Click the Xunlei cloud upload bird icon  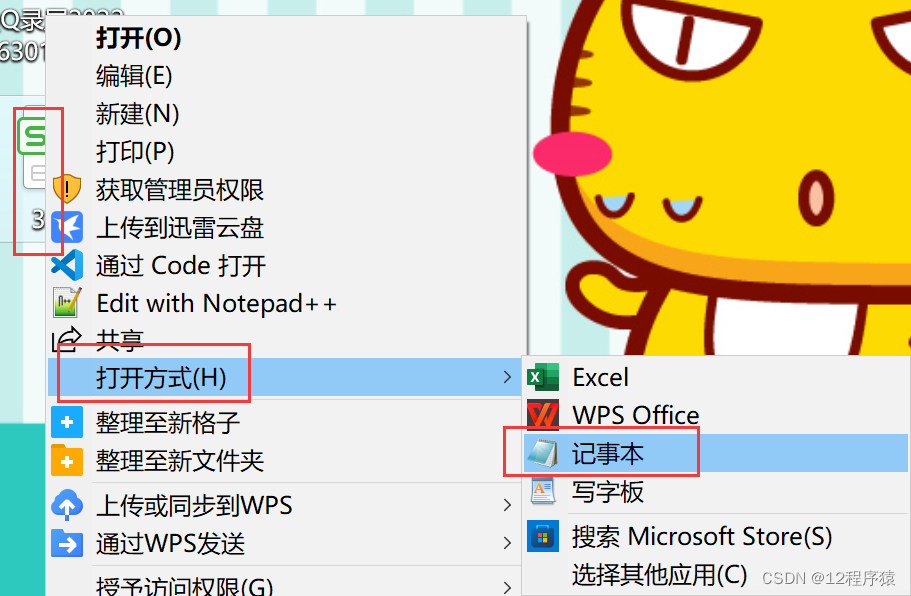point(67,227)
